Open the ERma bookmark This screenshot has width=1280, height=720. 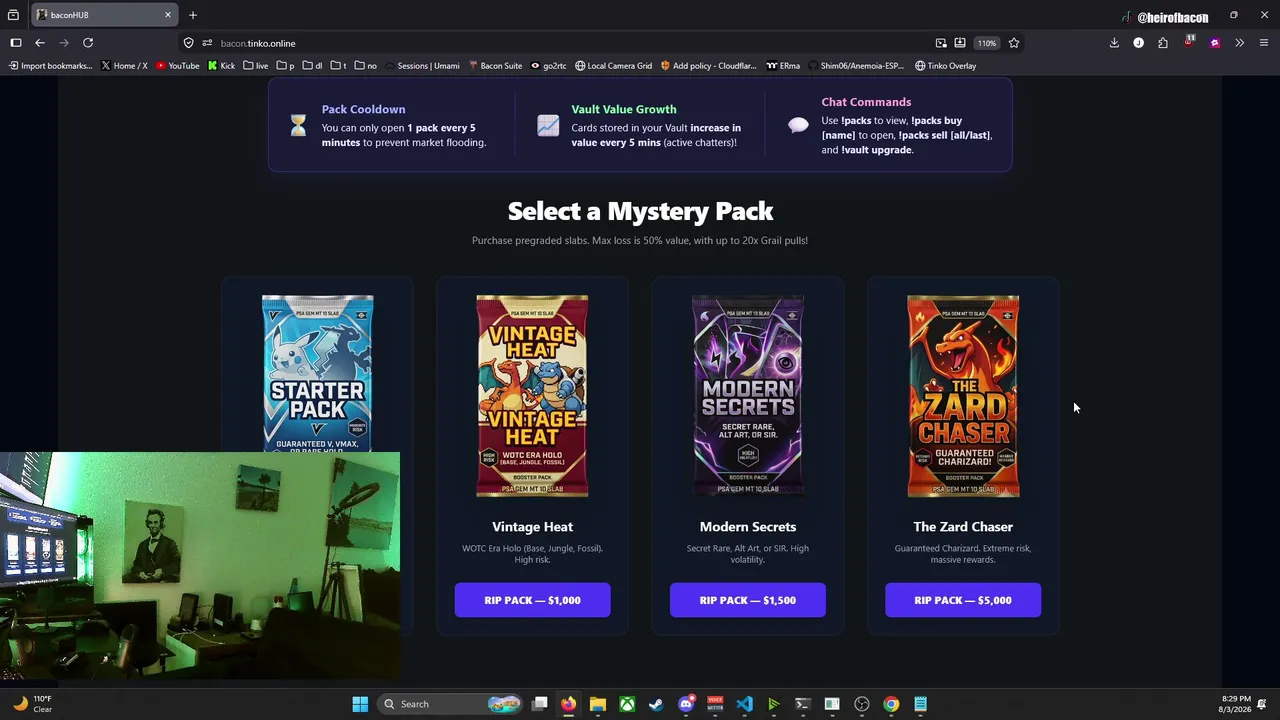point(783,66)
